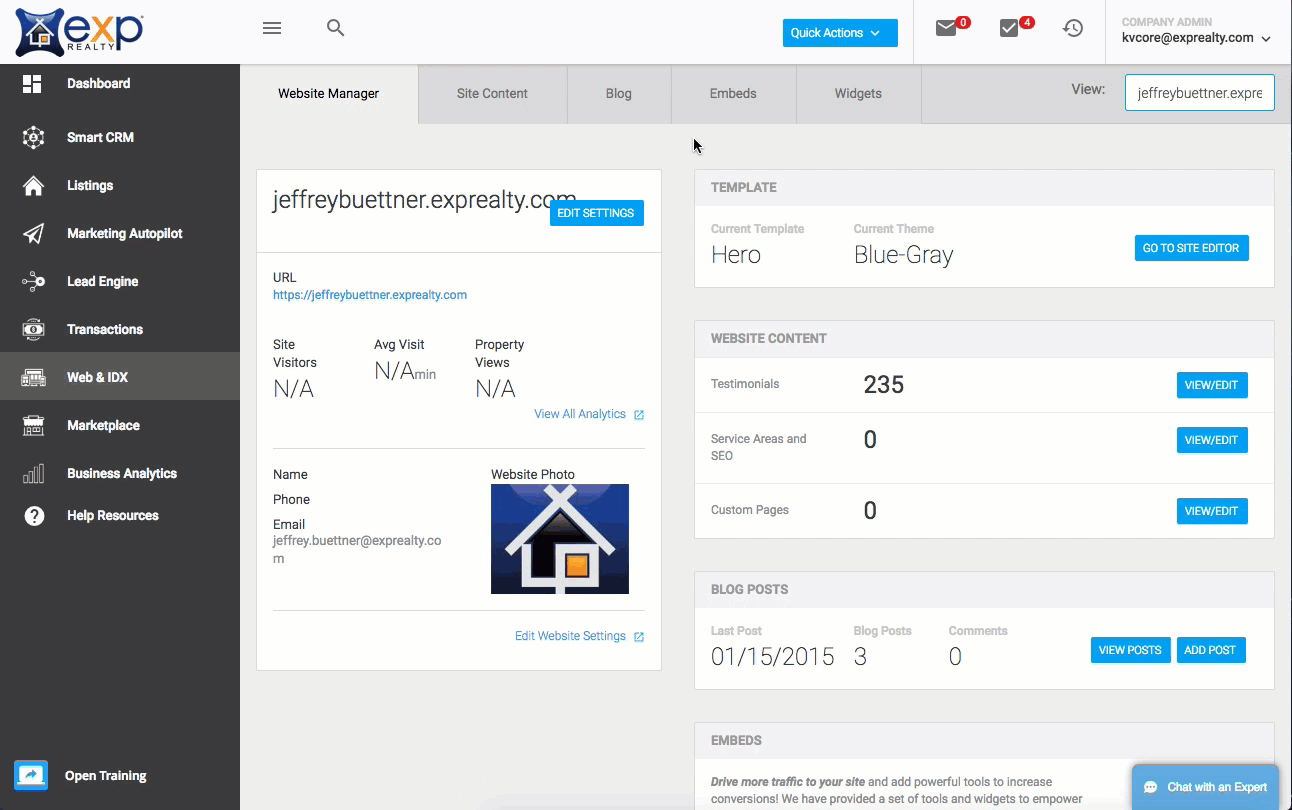Toggle the hamburger menu icon
This screenshot has height=810, width=1292.
(x=272, y=29)
